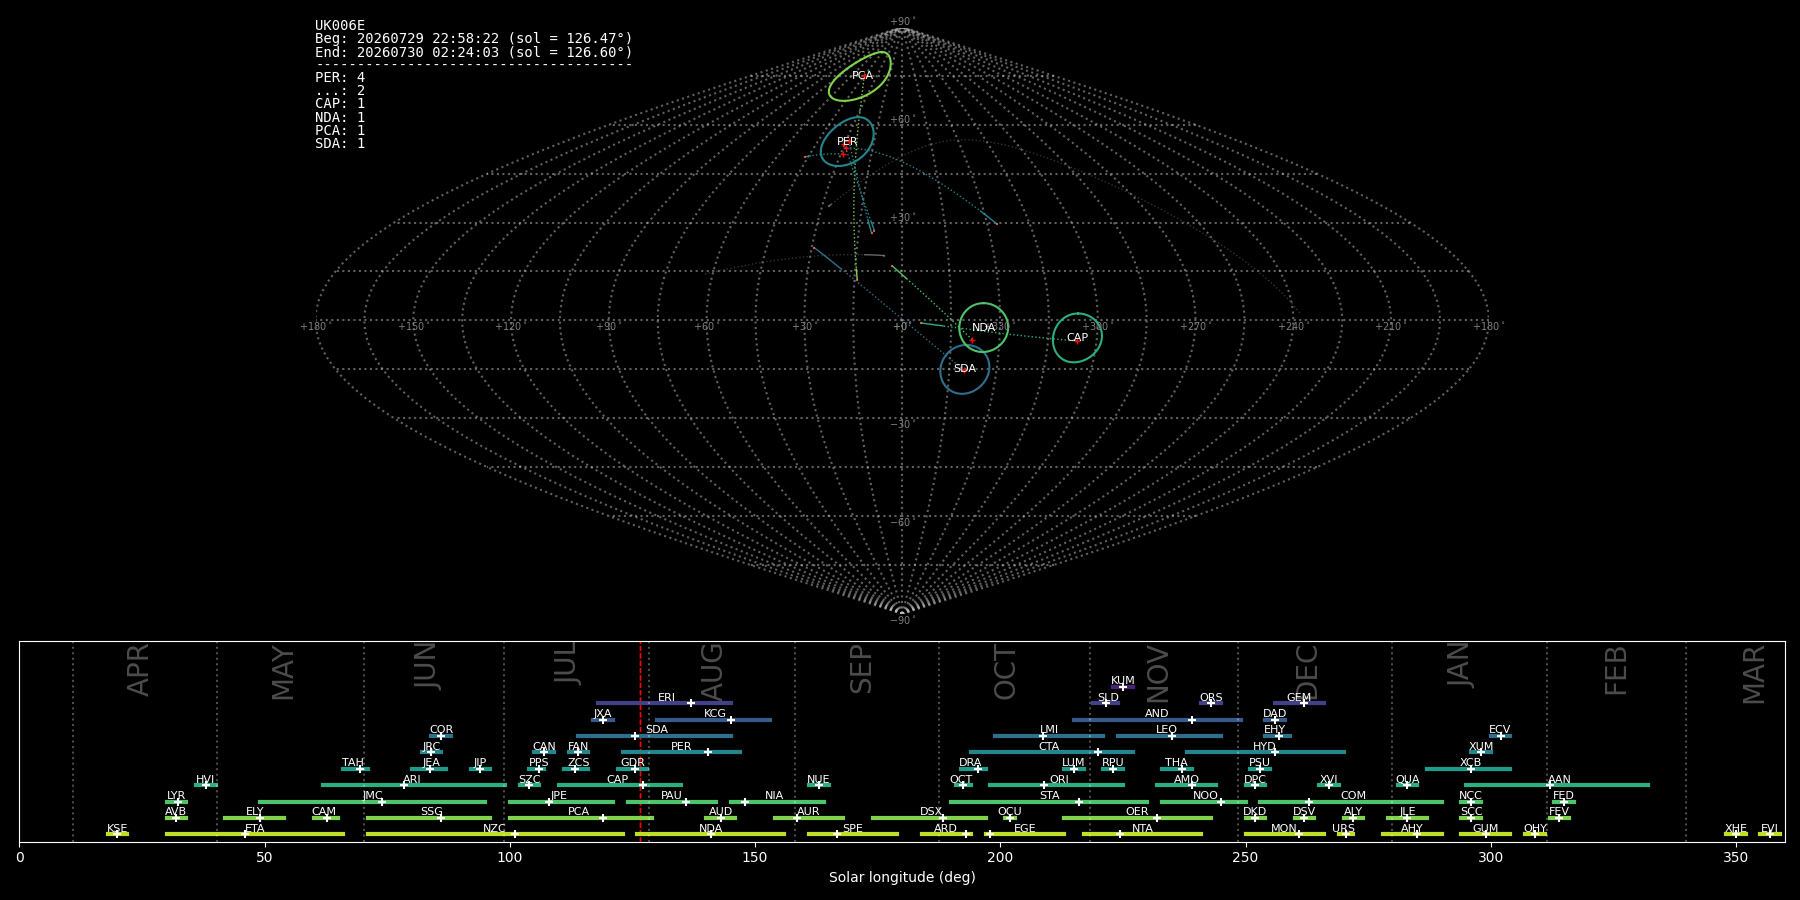The height and width of the screenshot is (900, 1800).
Task: Click the DSX shower label in timeline
Action: [x=931, y=812]
